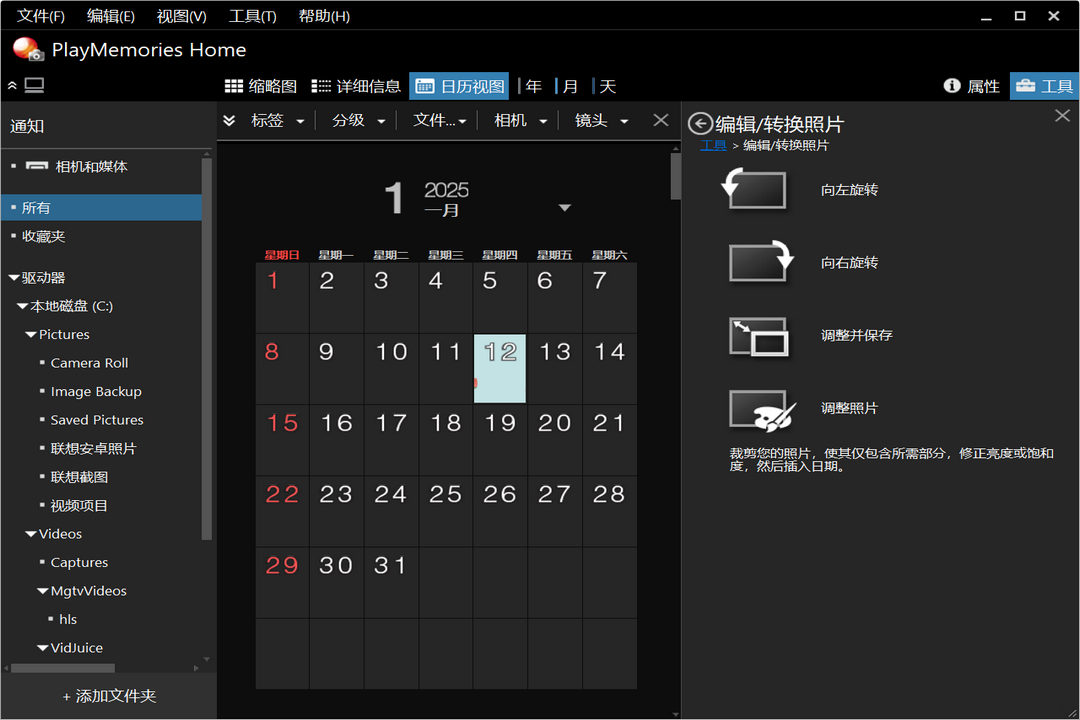
Task: Switch to detailed info view
Action: point(356,86)
